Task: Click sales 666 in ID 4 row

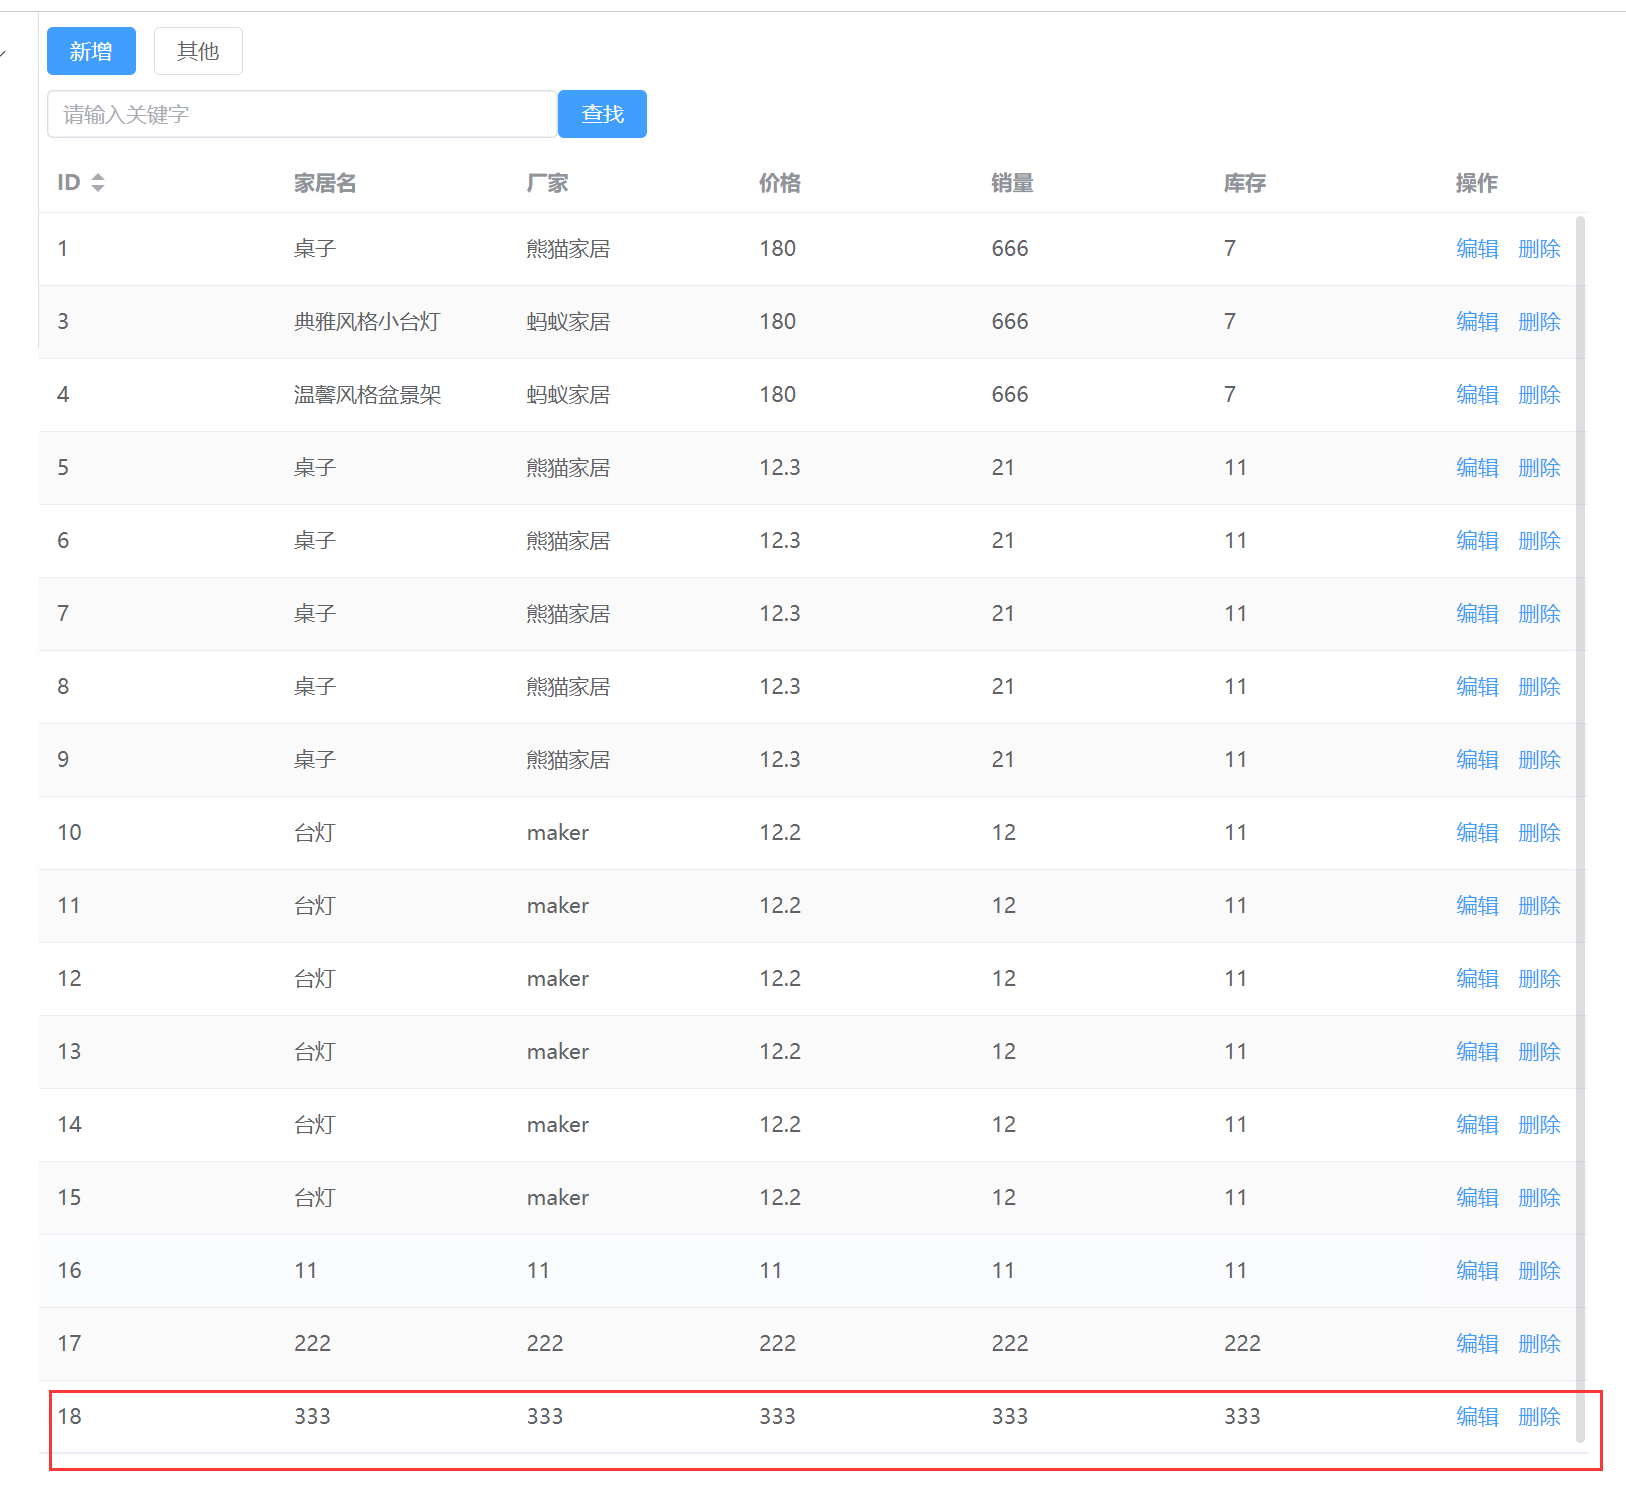Action: point(1010,395)
